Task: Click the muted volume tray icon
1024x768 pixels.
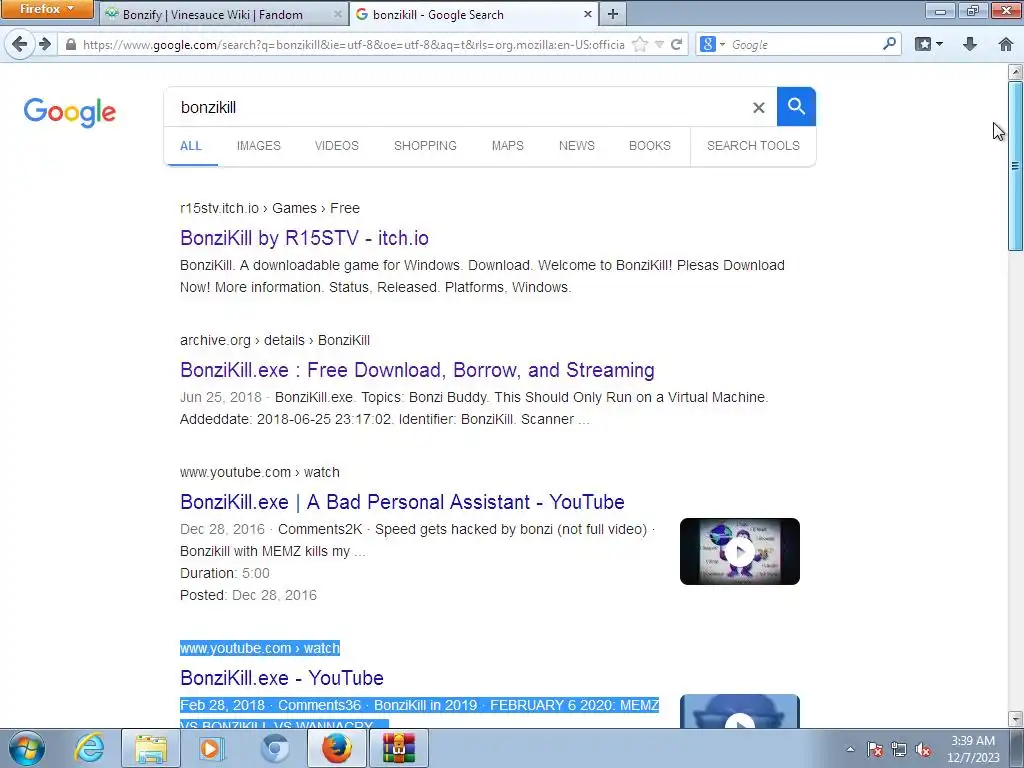Action: coord(923,749)
